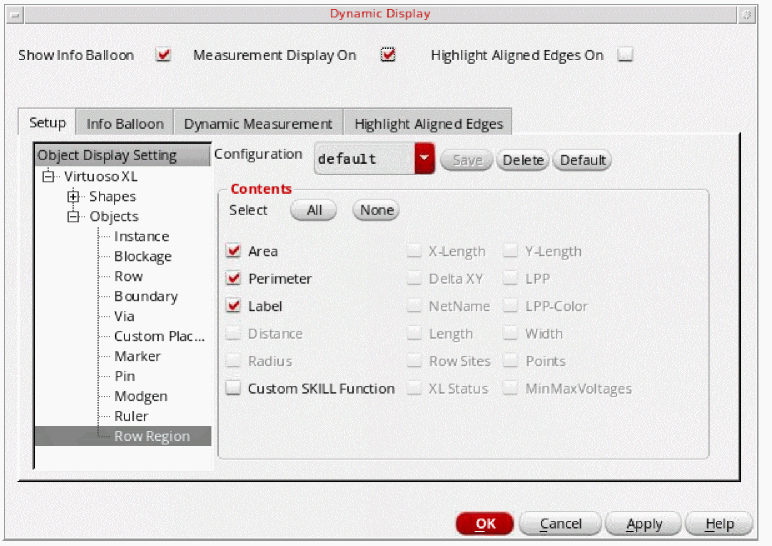Expand the Shapes tree node
The width and height of the screenshot is (772, 546).
[73, 196]
